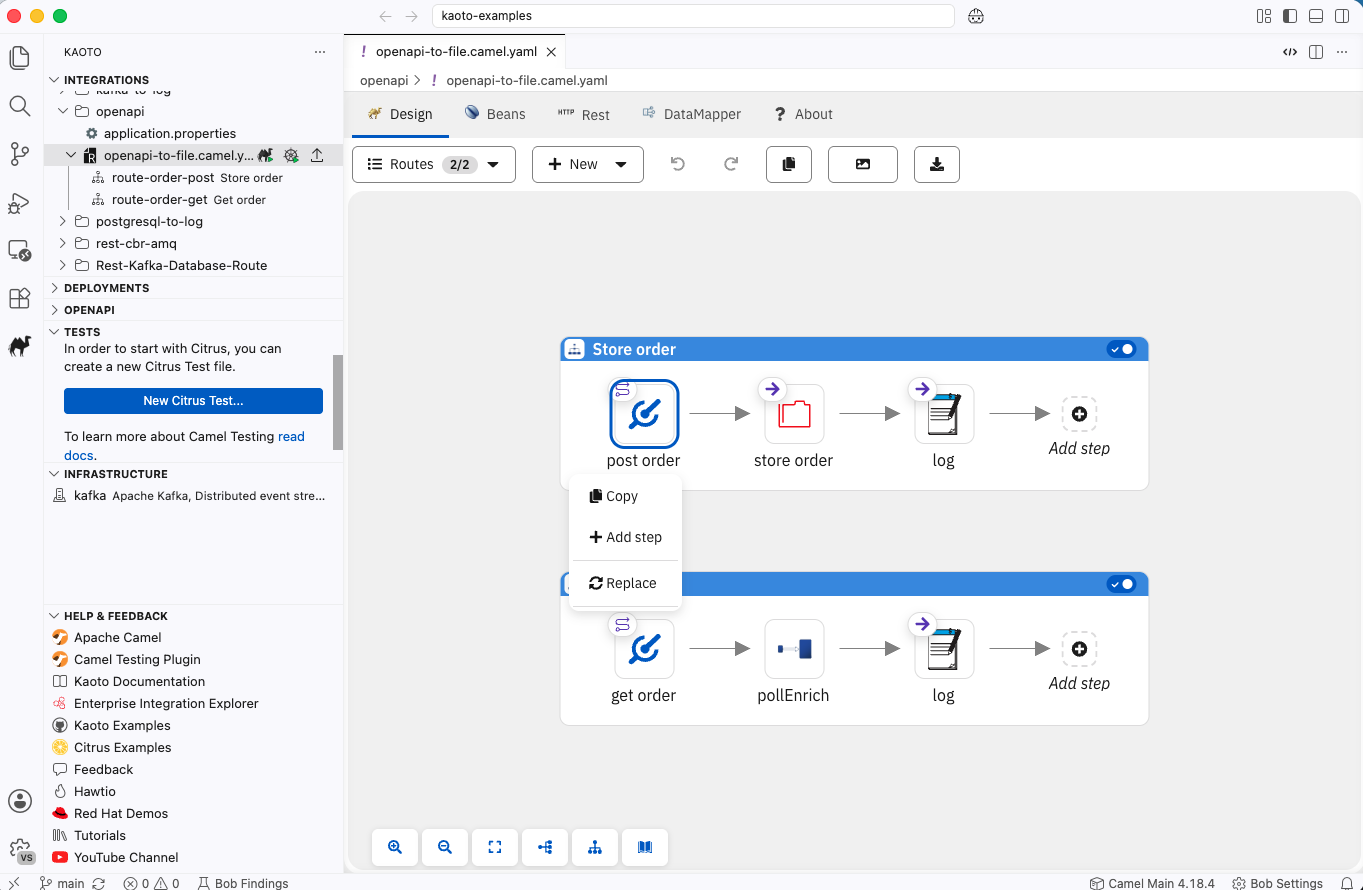This screenshot has width=1363, height=890.
Task: Open the catalog book icon
Action: [645, 847]
